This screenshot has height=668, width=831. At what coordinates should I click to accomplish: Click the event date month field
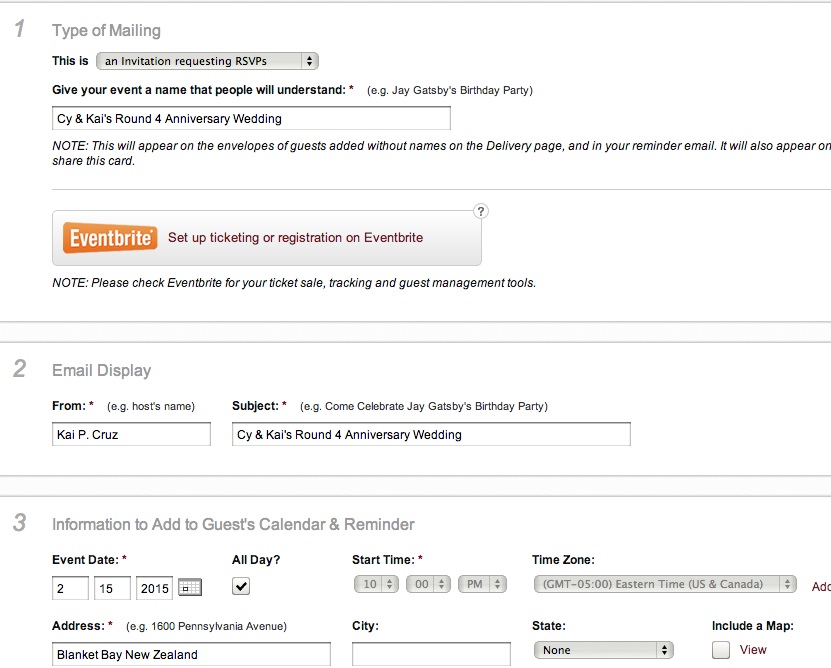[x=69, y=588]
